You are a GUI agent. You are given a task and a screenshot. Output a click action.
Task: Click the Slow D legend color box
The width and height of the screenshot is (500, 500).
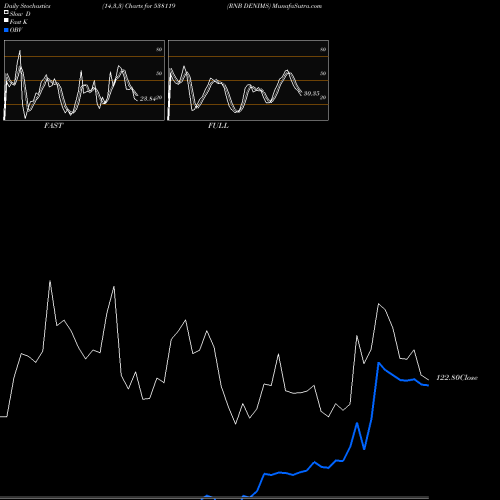(x=6, y=13)
